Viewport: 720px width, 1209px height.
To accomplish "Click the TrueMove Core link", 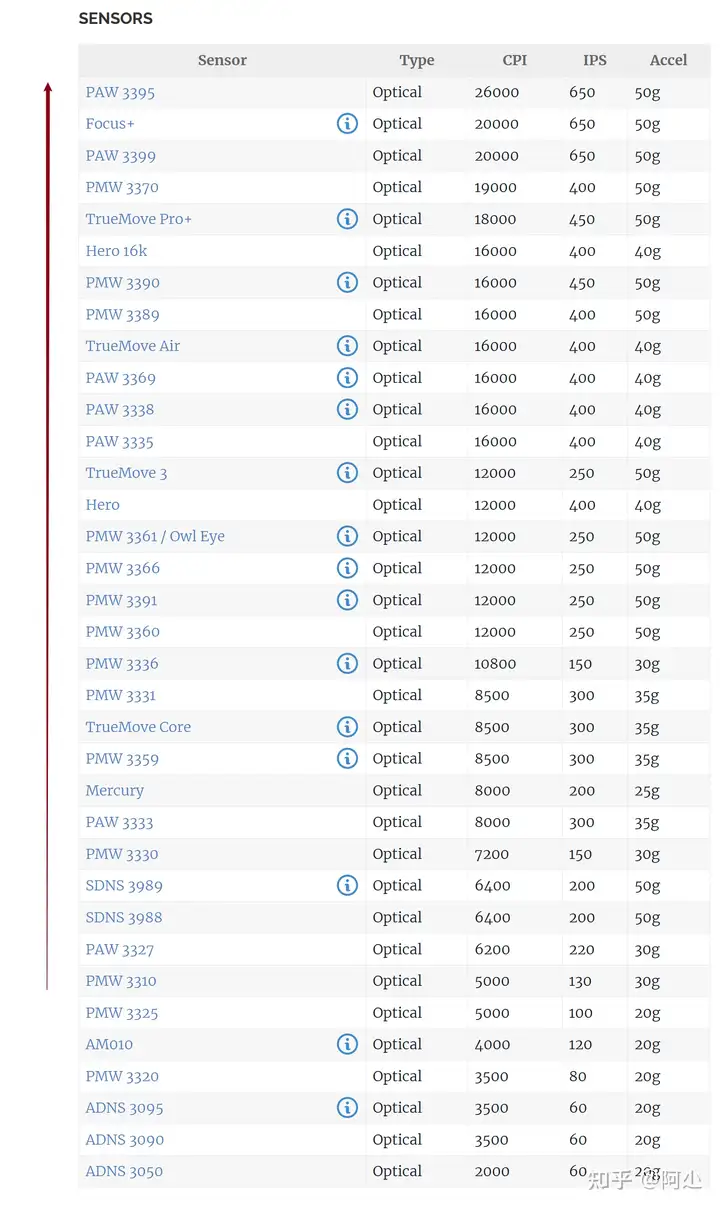I will click(138, 727).
